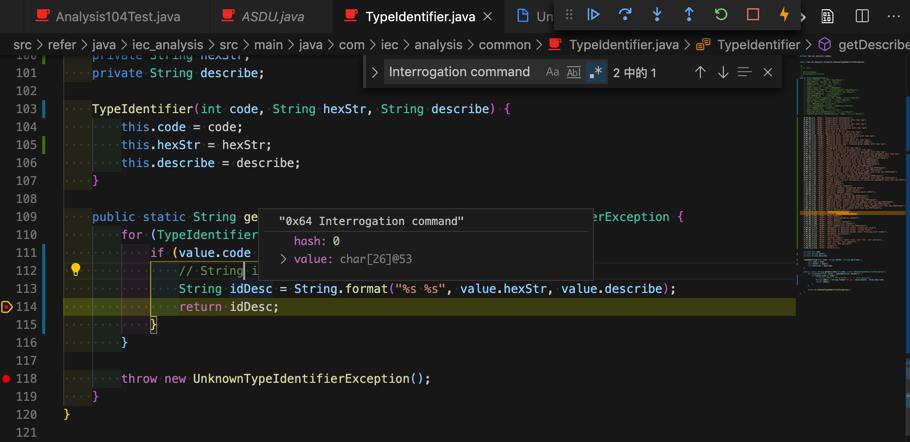Step into the function call
The image size is (910, 442).
[657, 15]
